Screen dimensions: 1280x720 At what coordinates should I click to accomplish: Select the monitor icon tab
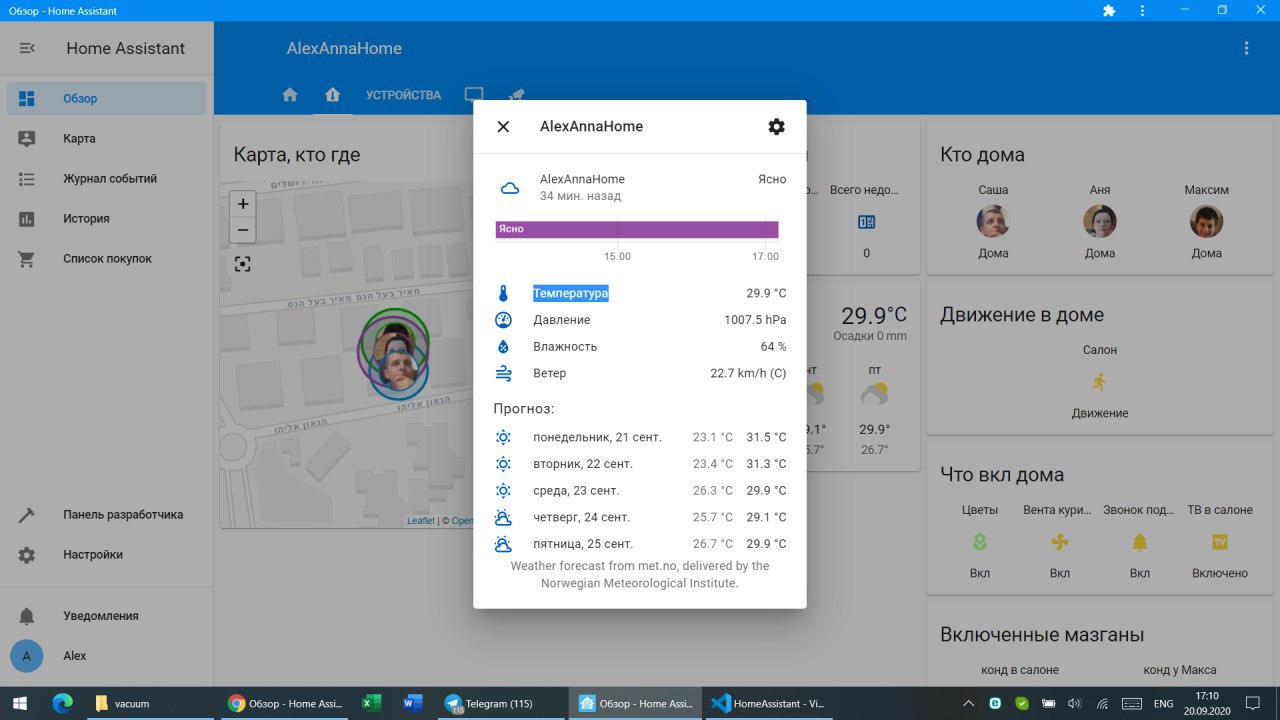[x=474, y=95]
